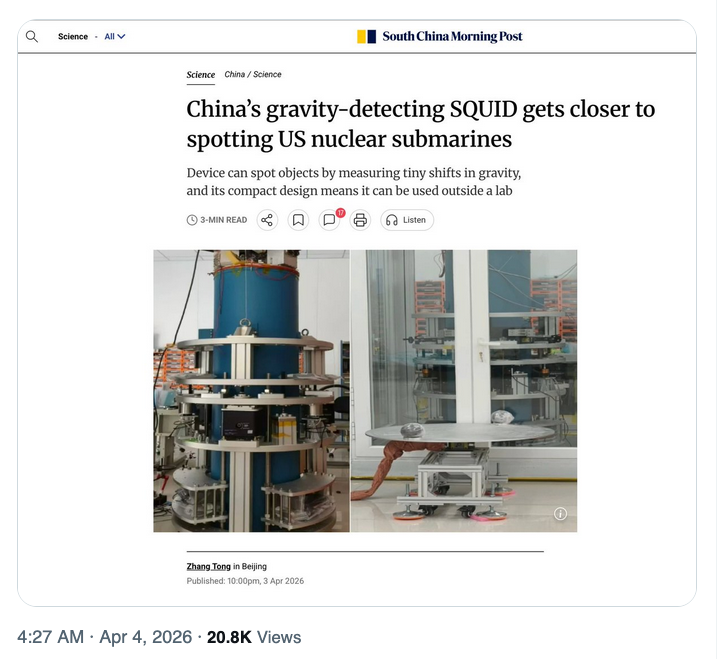Image resolution: width=717 pixels, height=659 pixels.
Task: Open the turntable apparatus photo
Action: 464,391
